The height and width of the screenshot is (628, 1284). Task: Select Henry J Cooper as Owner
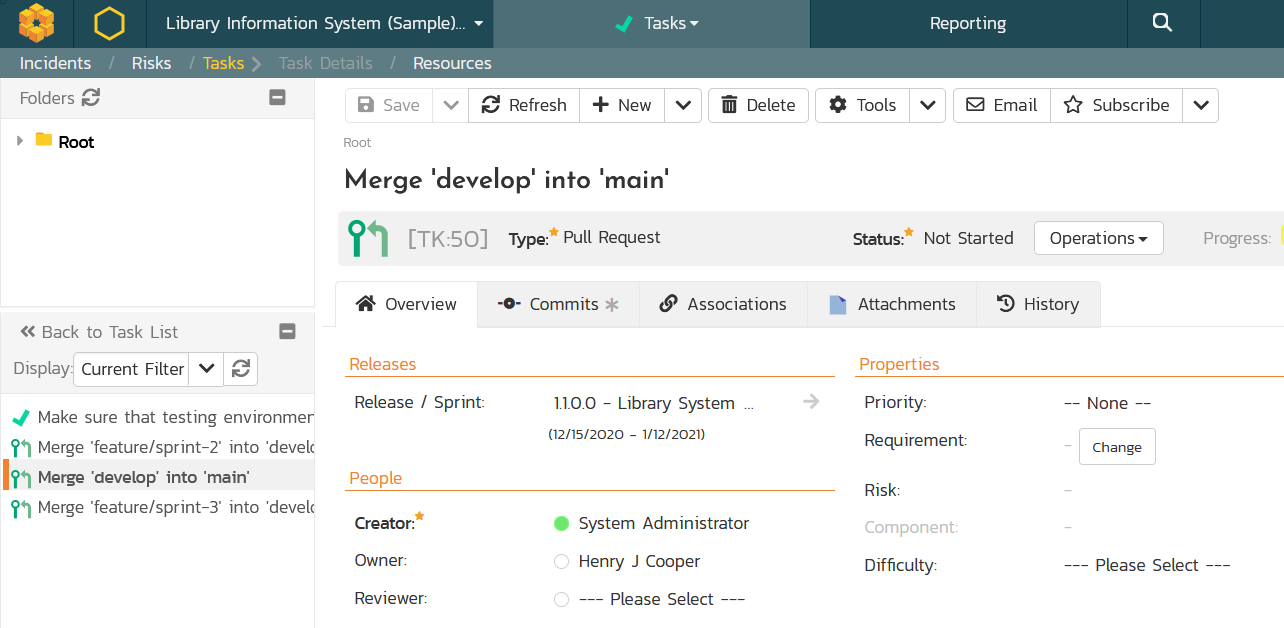(561, 561)
